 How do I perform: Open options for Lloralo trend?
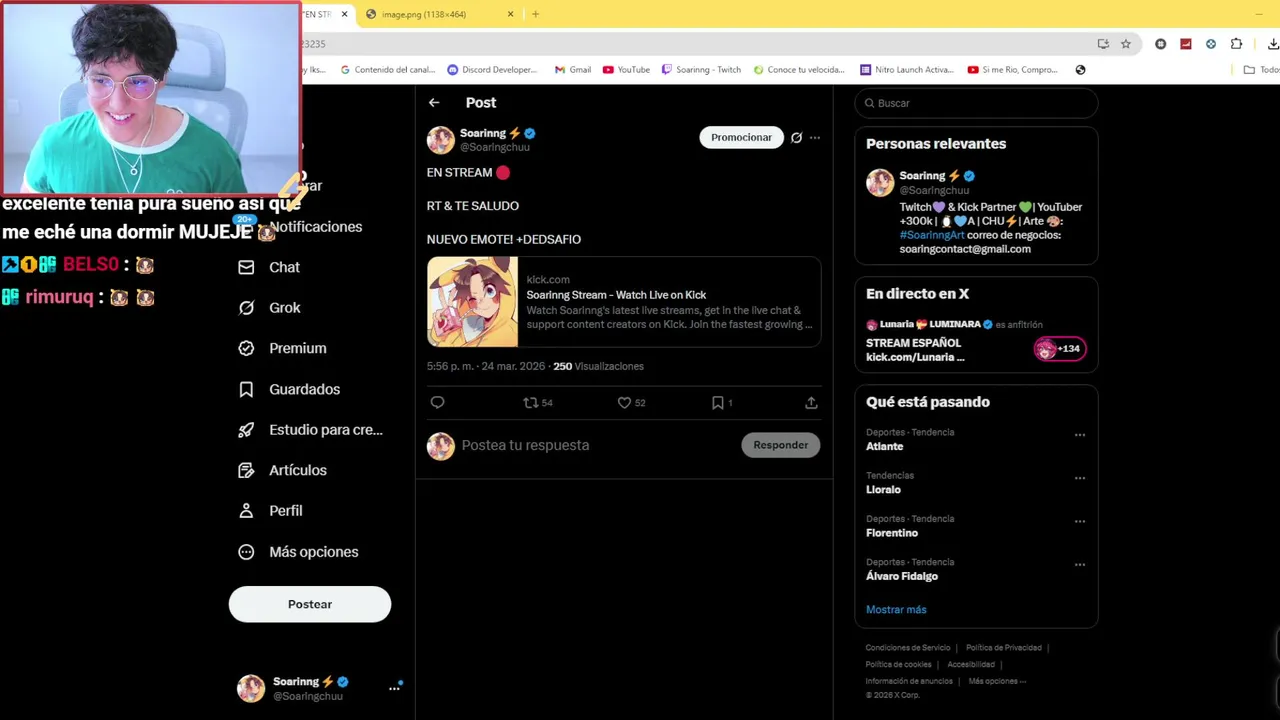click(x=1080, y=478)
